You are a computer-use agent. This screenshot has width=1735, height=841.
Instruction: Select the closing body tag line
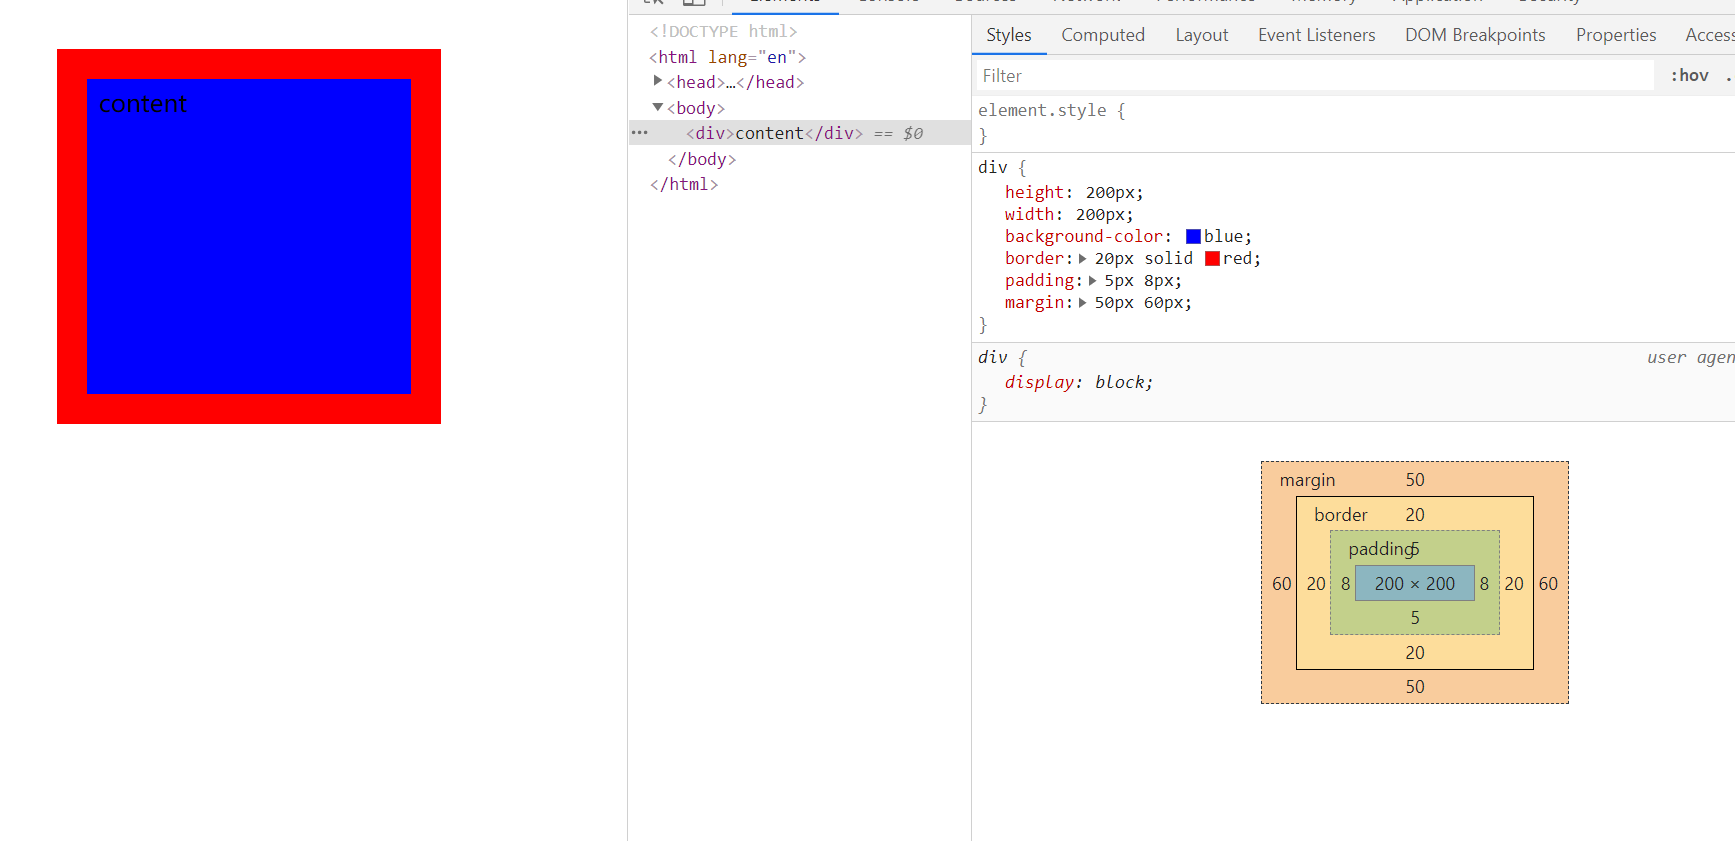[702, 159]
